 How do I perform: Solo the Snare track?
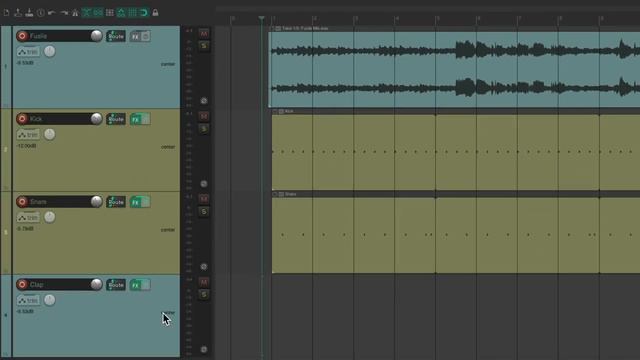[x=204, y=211]
